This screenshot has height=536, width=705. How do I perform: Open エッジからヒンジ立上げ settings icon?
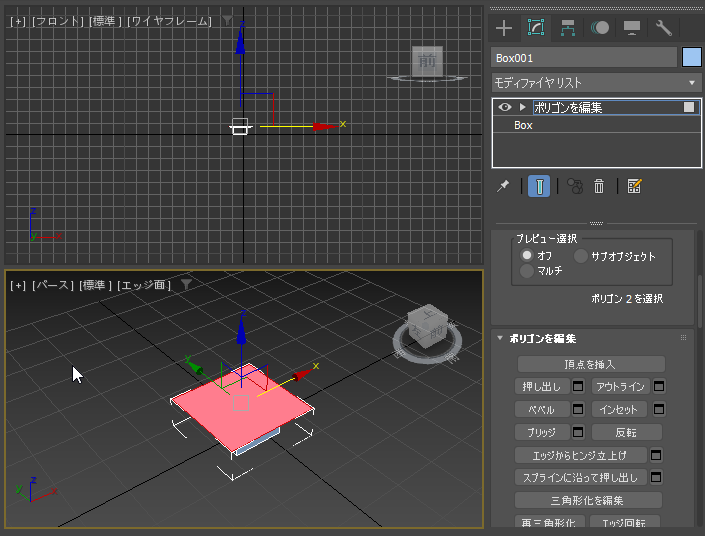pos(656,455)
